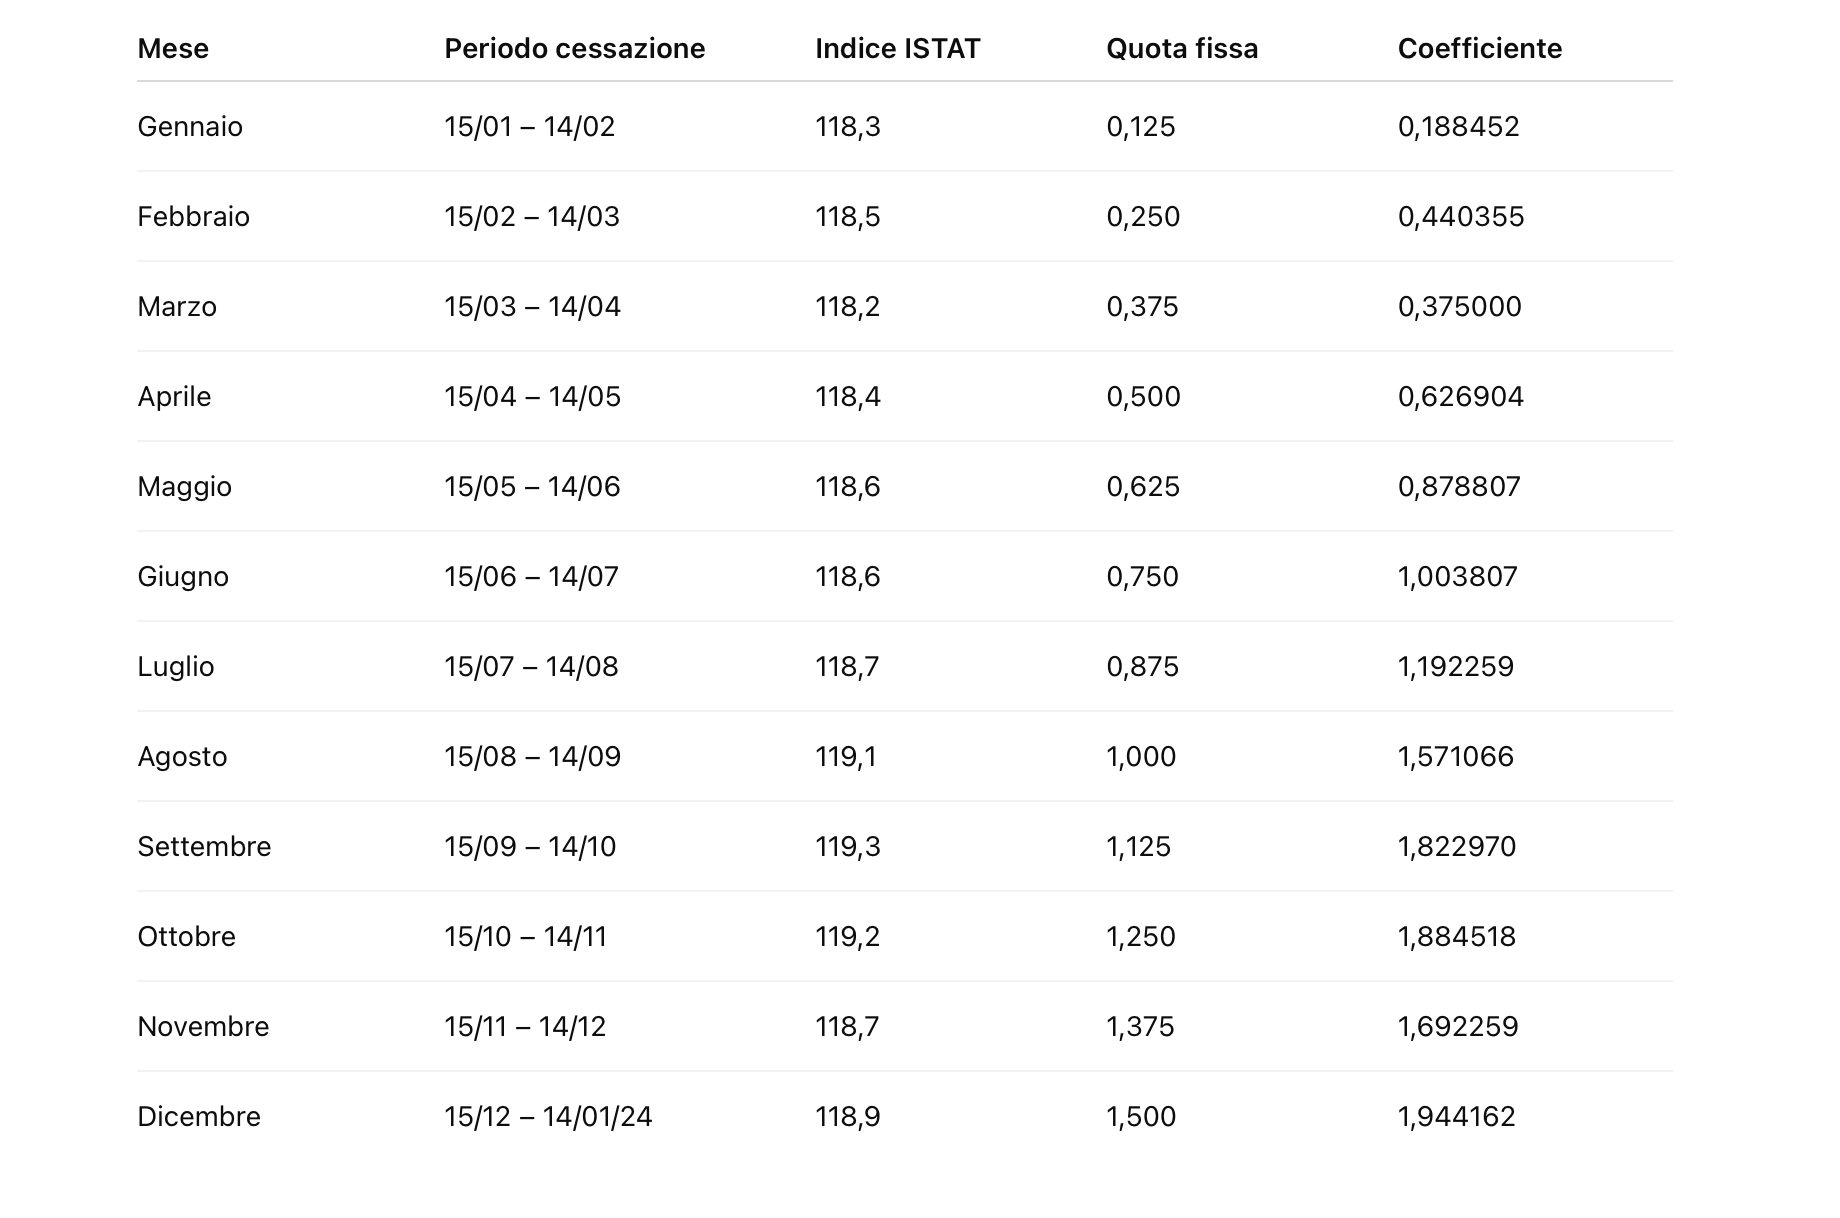Select Maggio ISTAT index 118,6
The height and width of the screenshot is (1218, 1840).
(847, 487)
